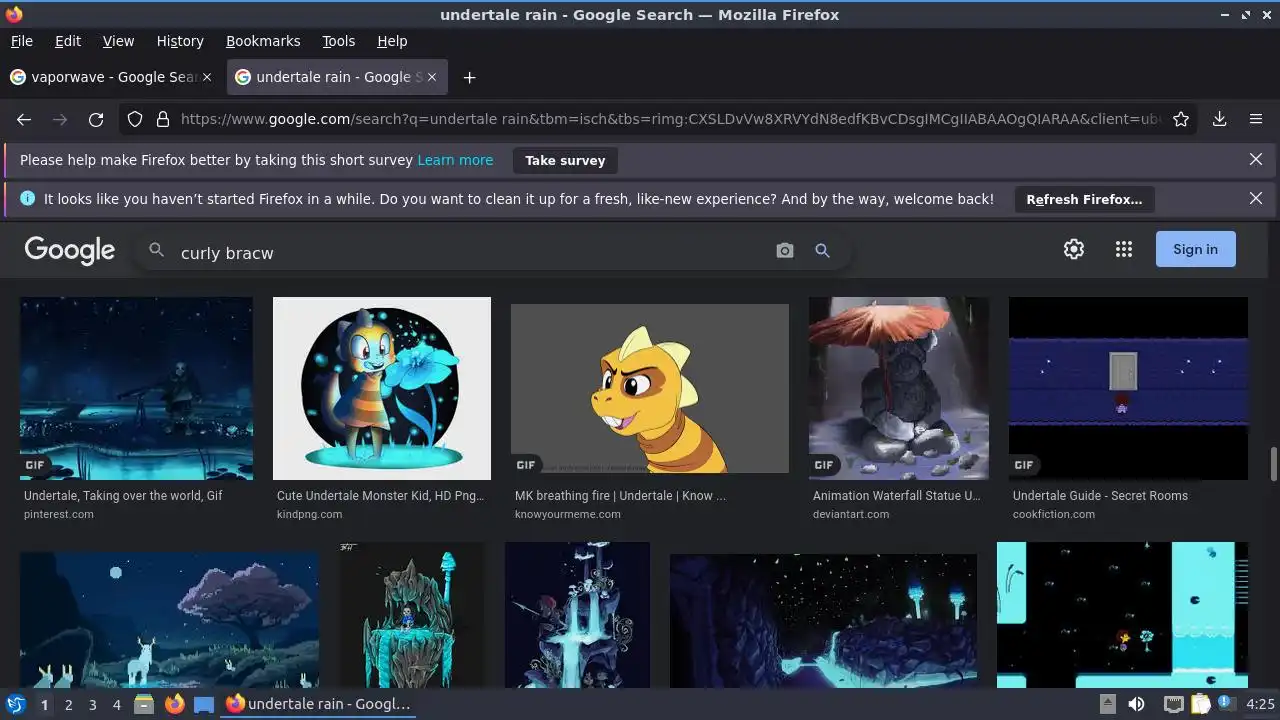Open the Edit menu
This screenshot has height=720, width=1280.
tap(68, 41)
